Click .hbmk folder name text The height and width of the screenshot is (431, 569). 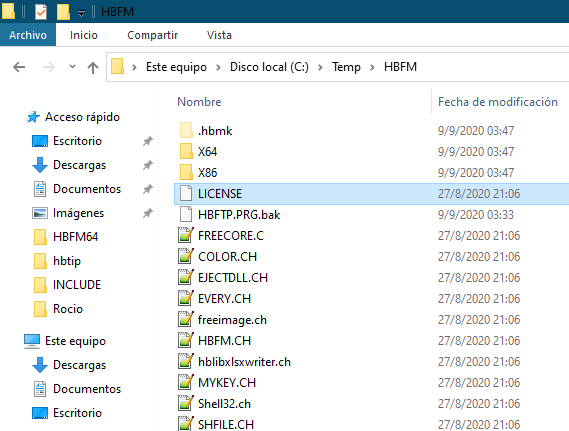pyautogui.click(x=215, y=131)
